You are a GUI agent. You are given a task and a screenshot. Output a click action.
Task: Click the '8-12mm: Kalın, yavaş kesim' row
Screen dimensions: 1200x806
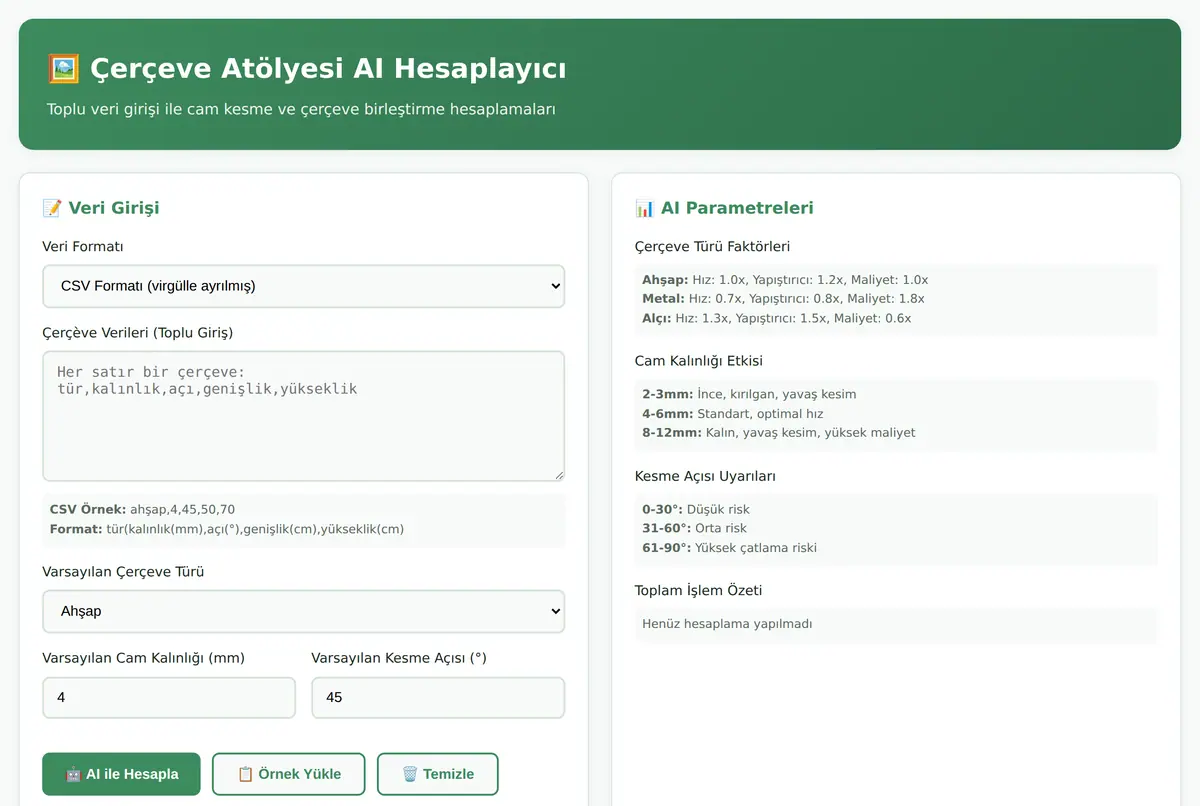[779, 433]
